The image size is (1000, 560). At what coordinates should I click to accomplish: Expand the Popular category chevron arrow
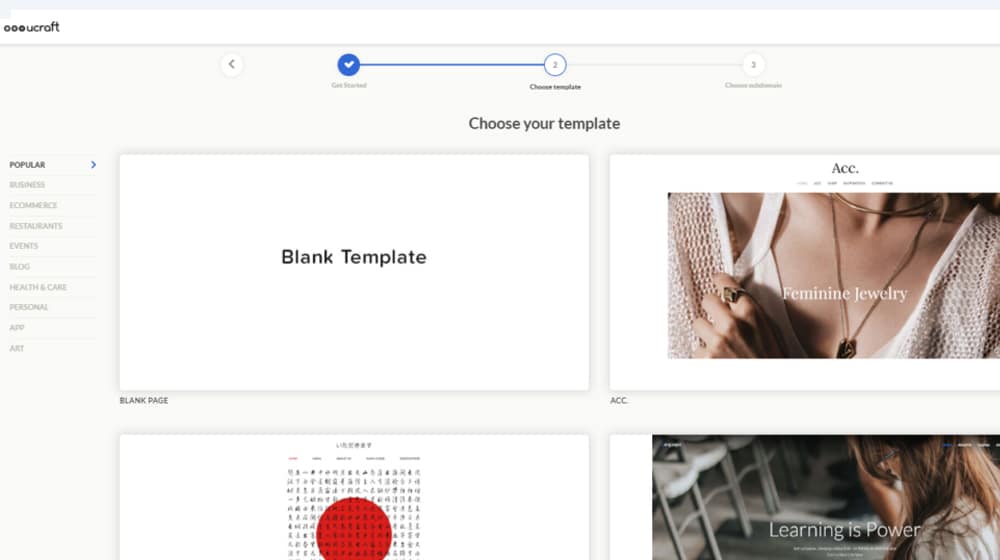tap(93, 165)
